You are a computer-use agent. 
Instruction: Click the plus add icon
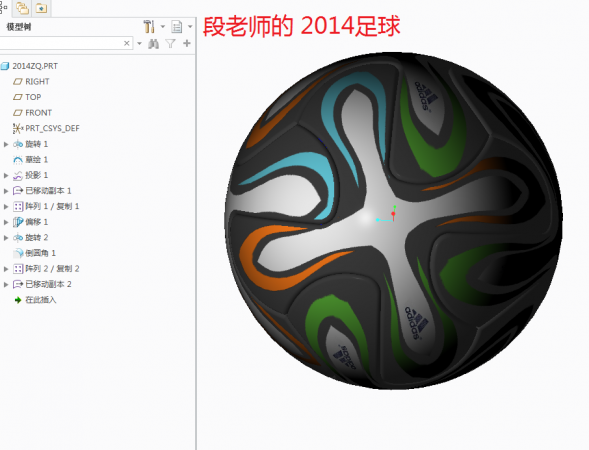click(x=187, y=44)
